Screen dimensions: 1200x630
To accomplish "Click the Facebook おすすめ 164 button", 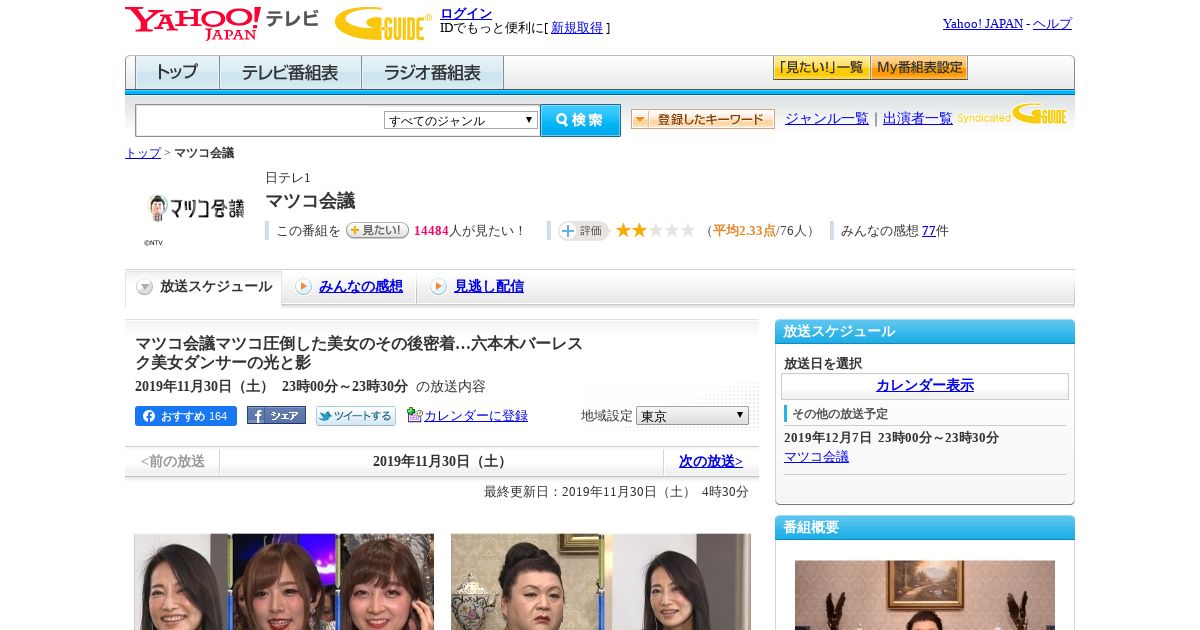I will 186,416.
